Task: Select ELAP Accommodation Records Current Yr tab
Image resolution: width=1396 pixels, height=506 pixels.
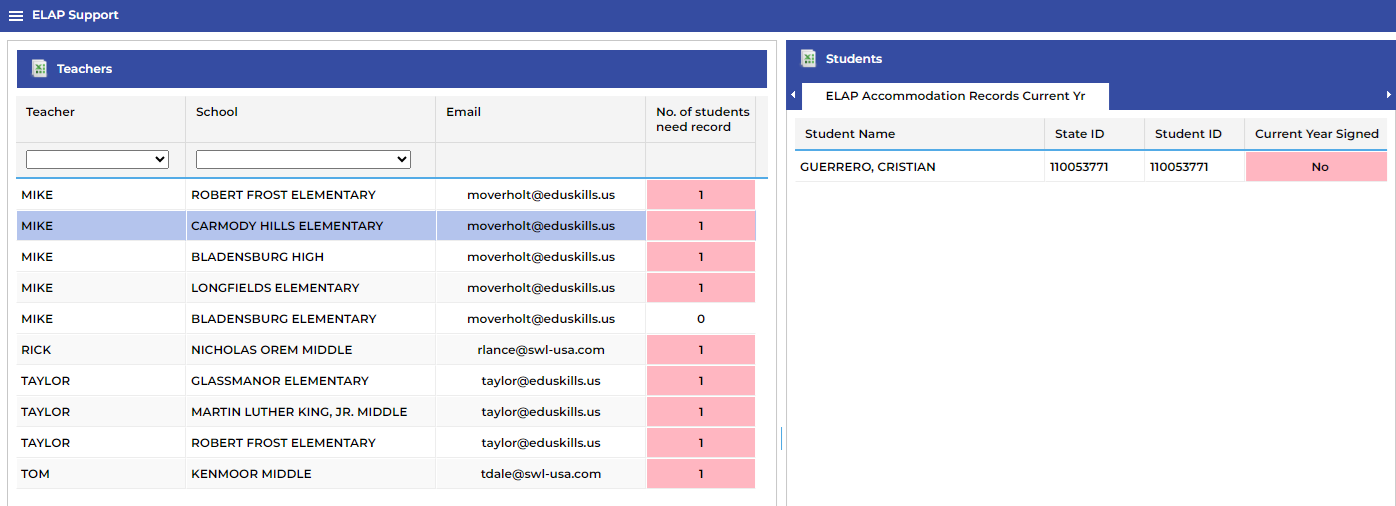Action: coord(955,96)
